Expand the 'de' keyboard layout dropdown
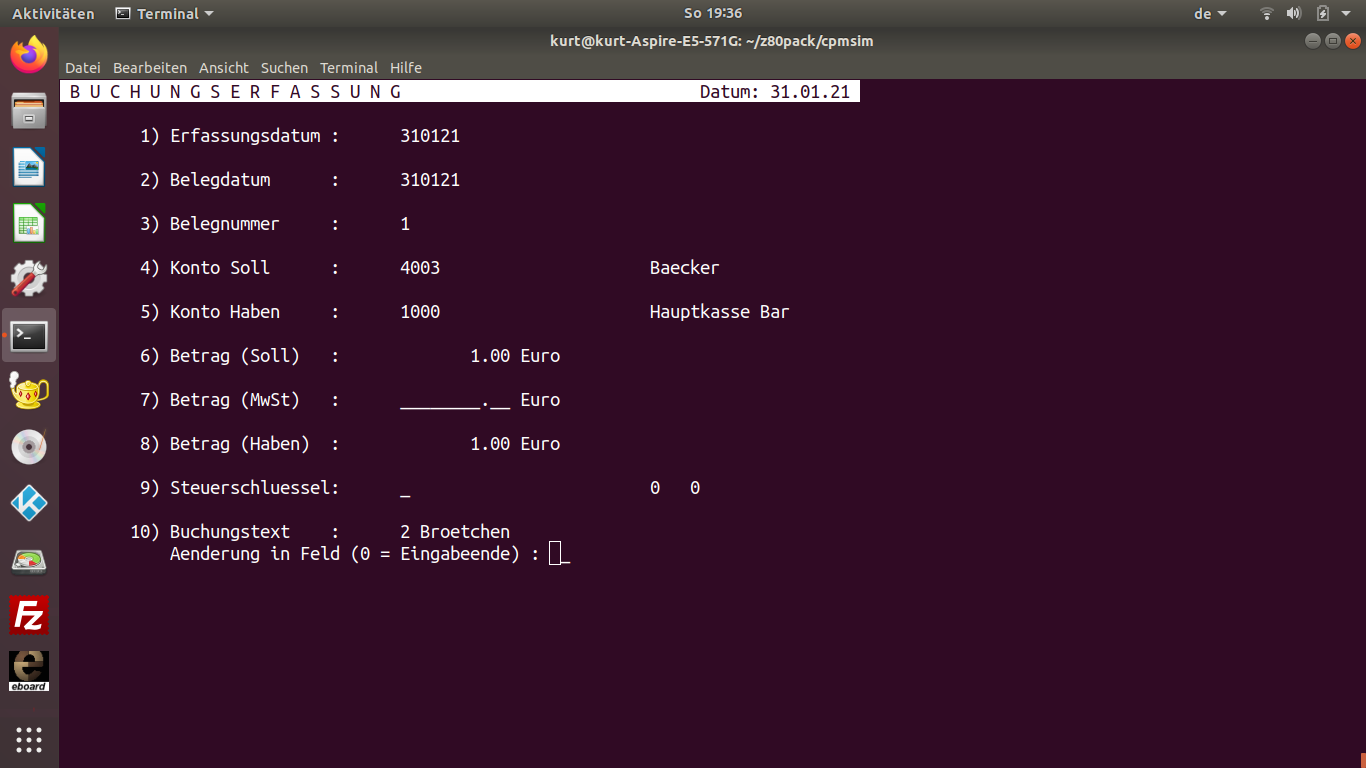Image resolution: width=1366 pixels, height=768 pixels. coord(1210,13)
